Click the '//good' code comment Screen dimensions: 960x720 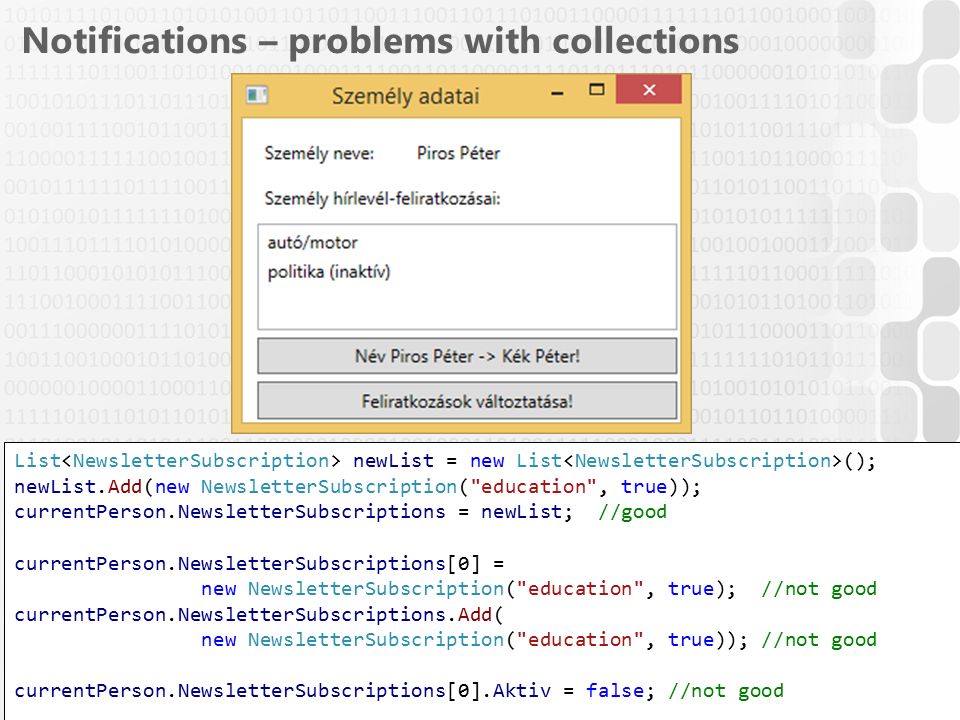(632, 512)
